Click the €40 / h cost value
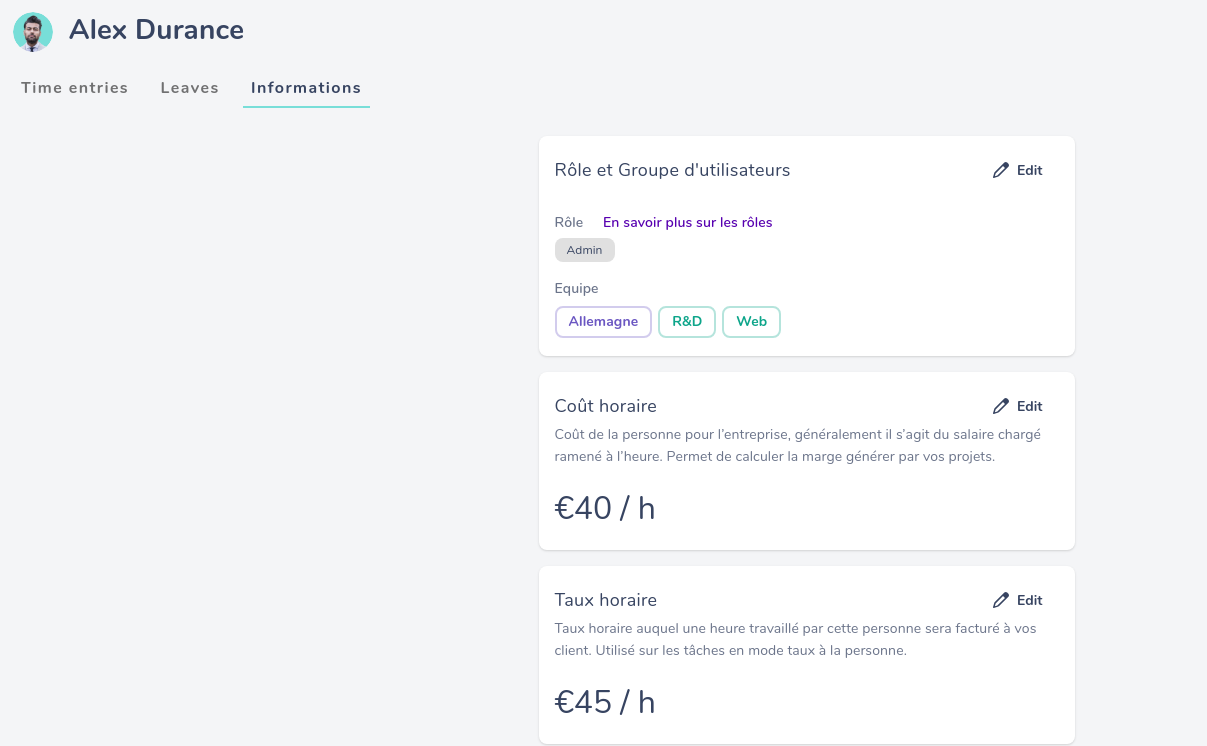 (x=605, y=508)
